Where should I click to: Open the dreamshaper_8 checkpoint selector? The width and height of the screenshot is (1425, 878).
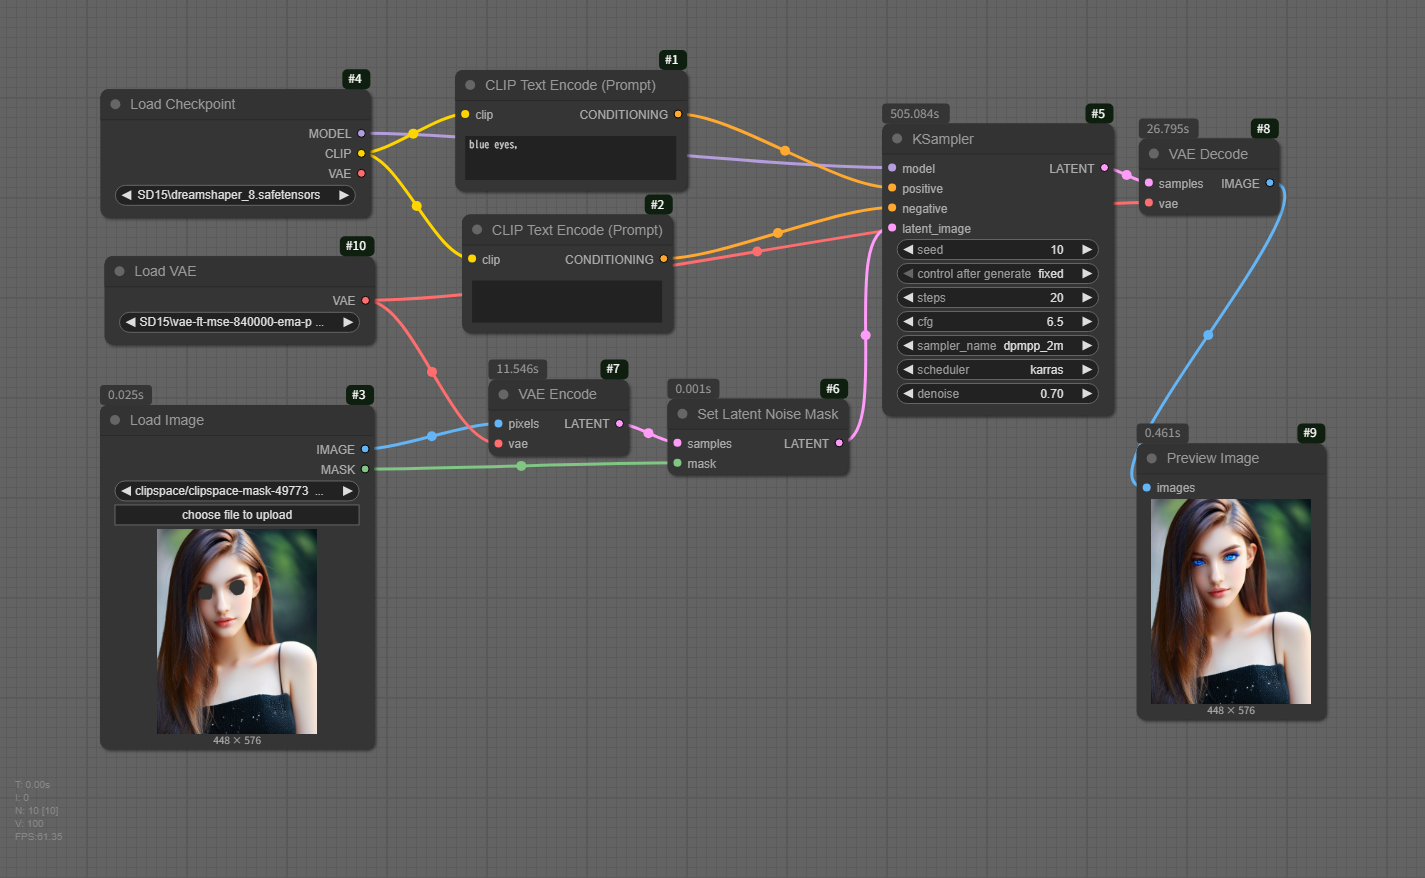(x=234, y=195)
